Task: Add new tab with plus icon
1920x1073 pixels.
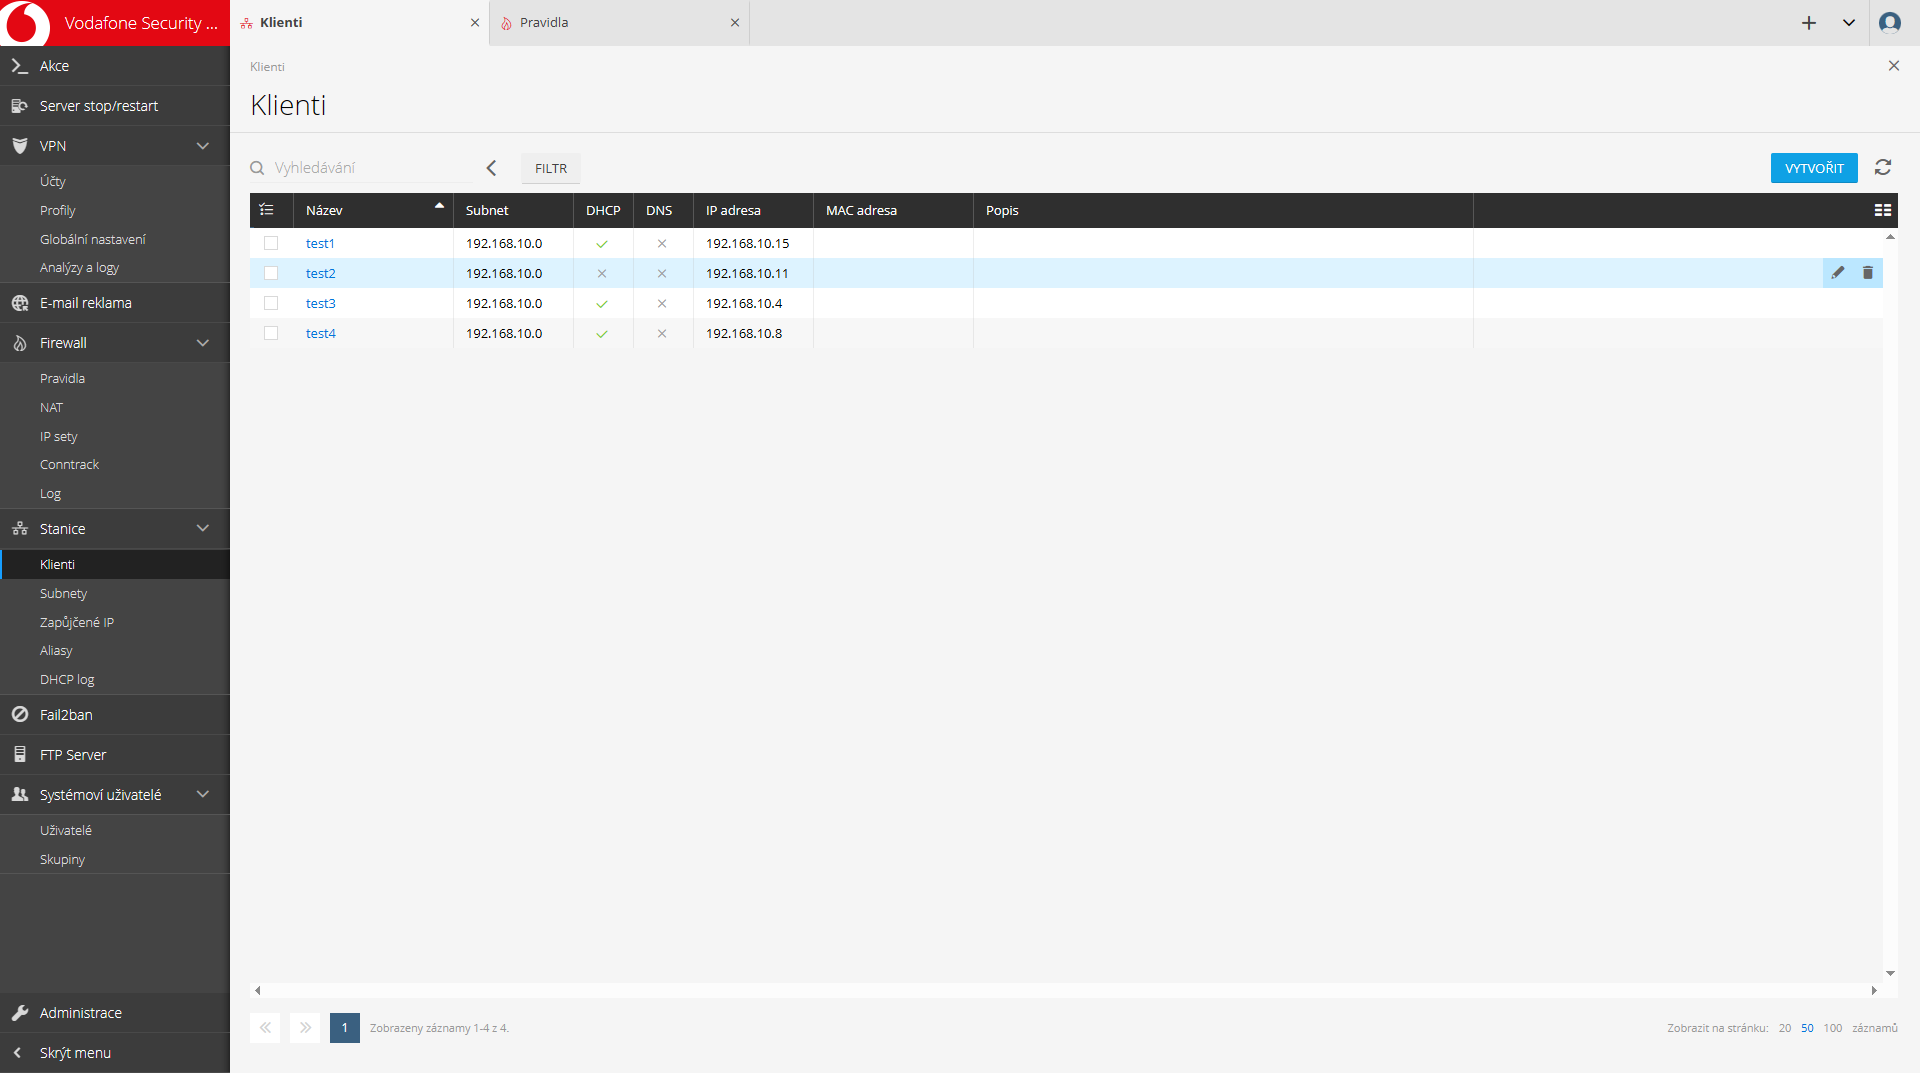Action: pyautogui.click(x=1809, y=22)
